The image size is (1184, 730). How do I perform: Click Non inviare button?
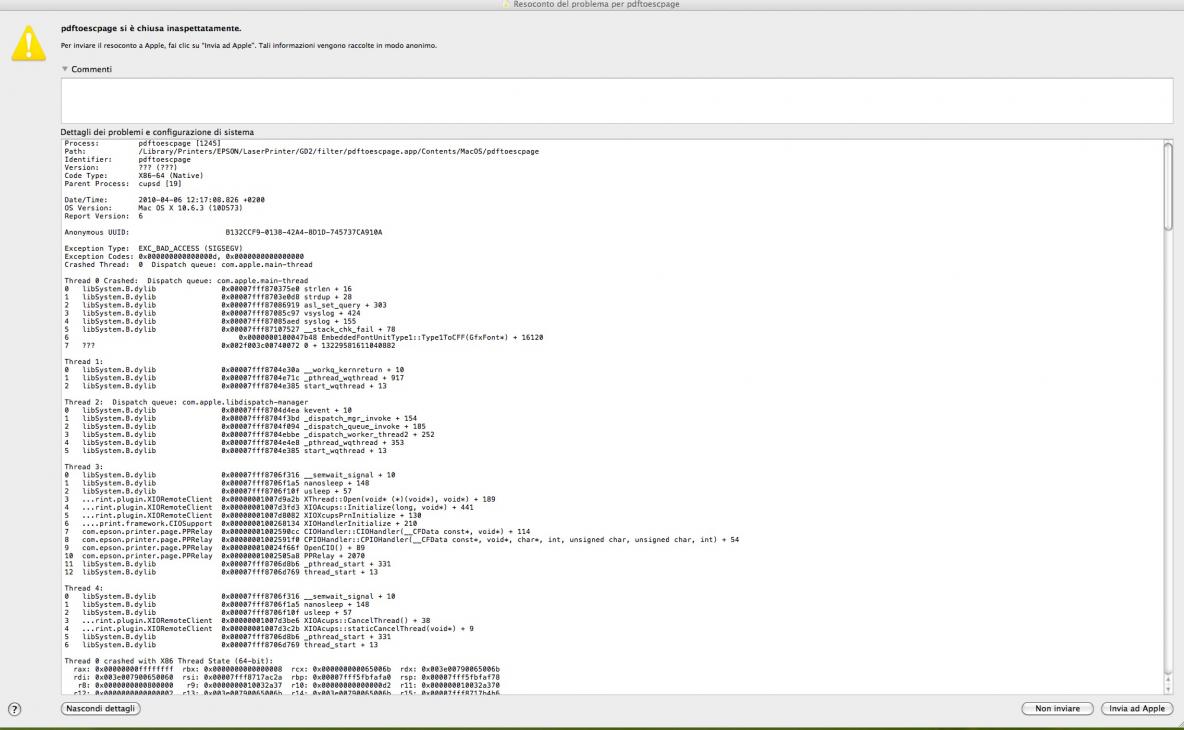click(x=1057, y=708)
